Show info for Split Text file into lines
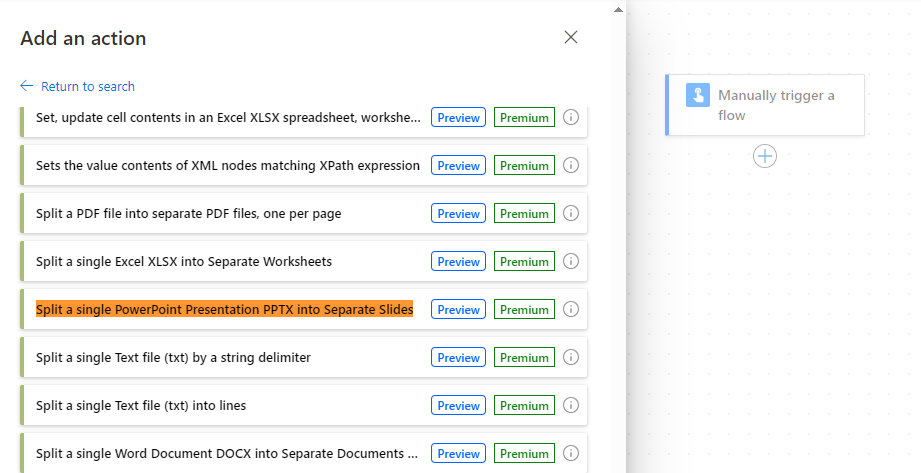This screenshot has height=473, width=921. click(x=570, y=405)
